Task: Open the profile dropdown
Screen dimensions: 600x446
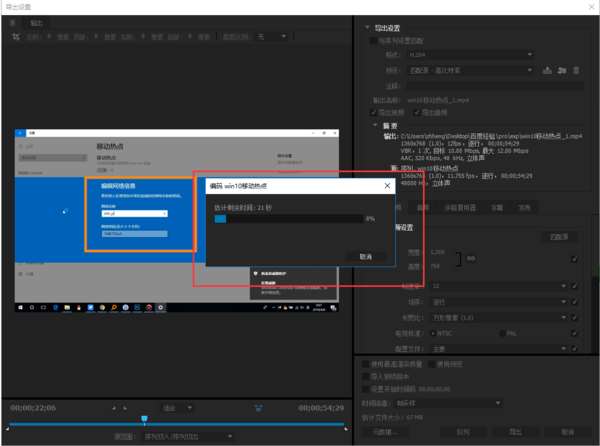Action: coord(499,348)
